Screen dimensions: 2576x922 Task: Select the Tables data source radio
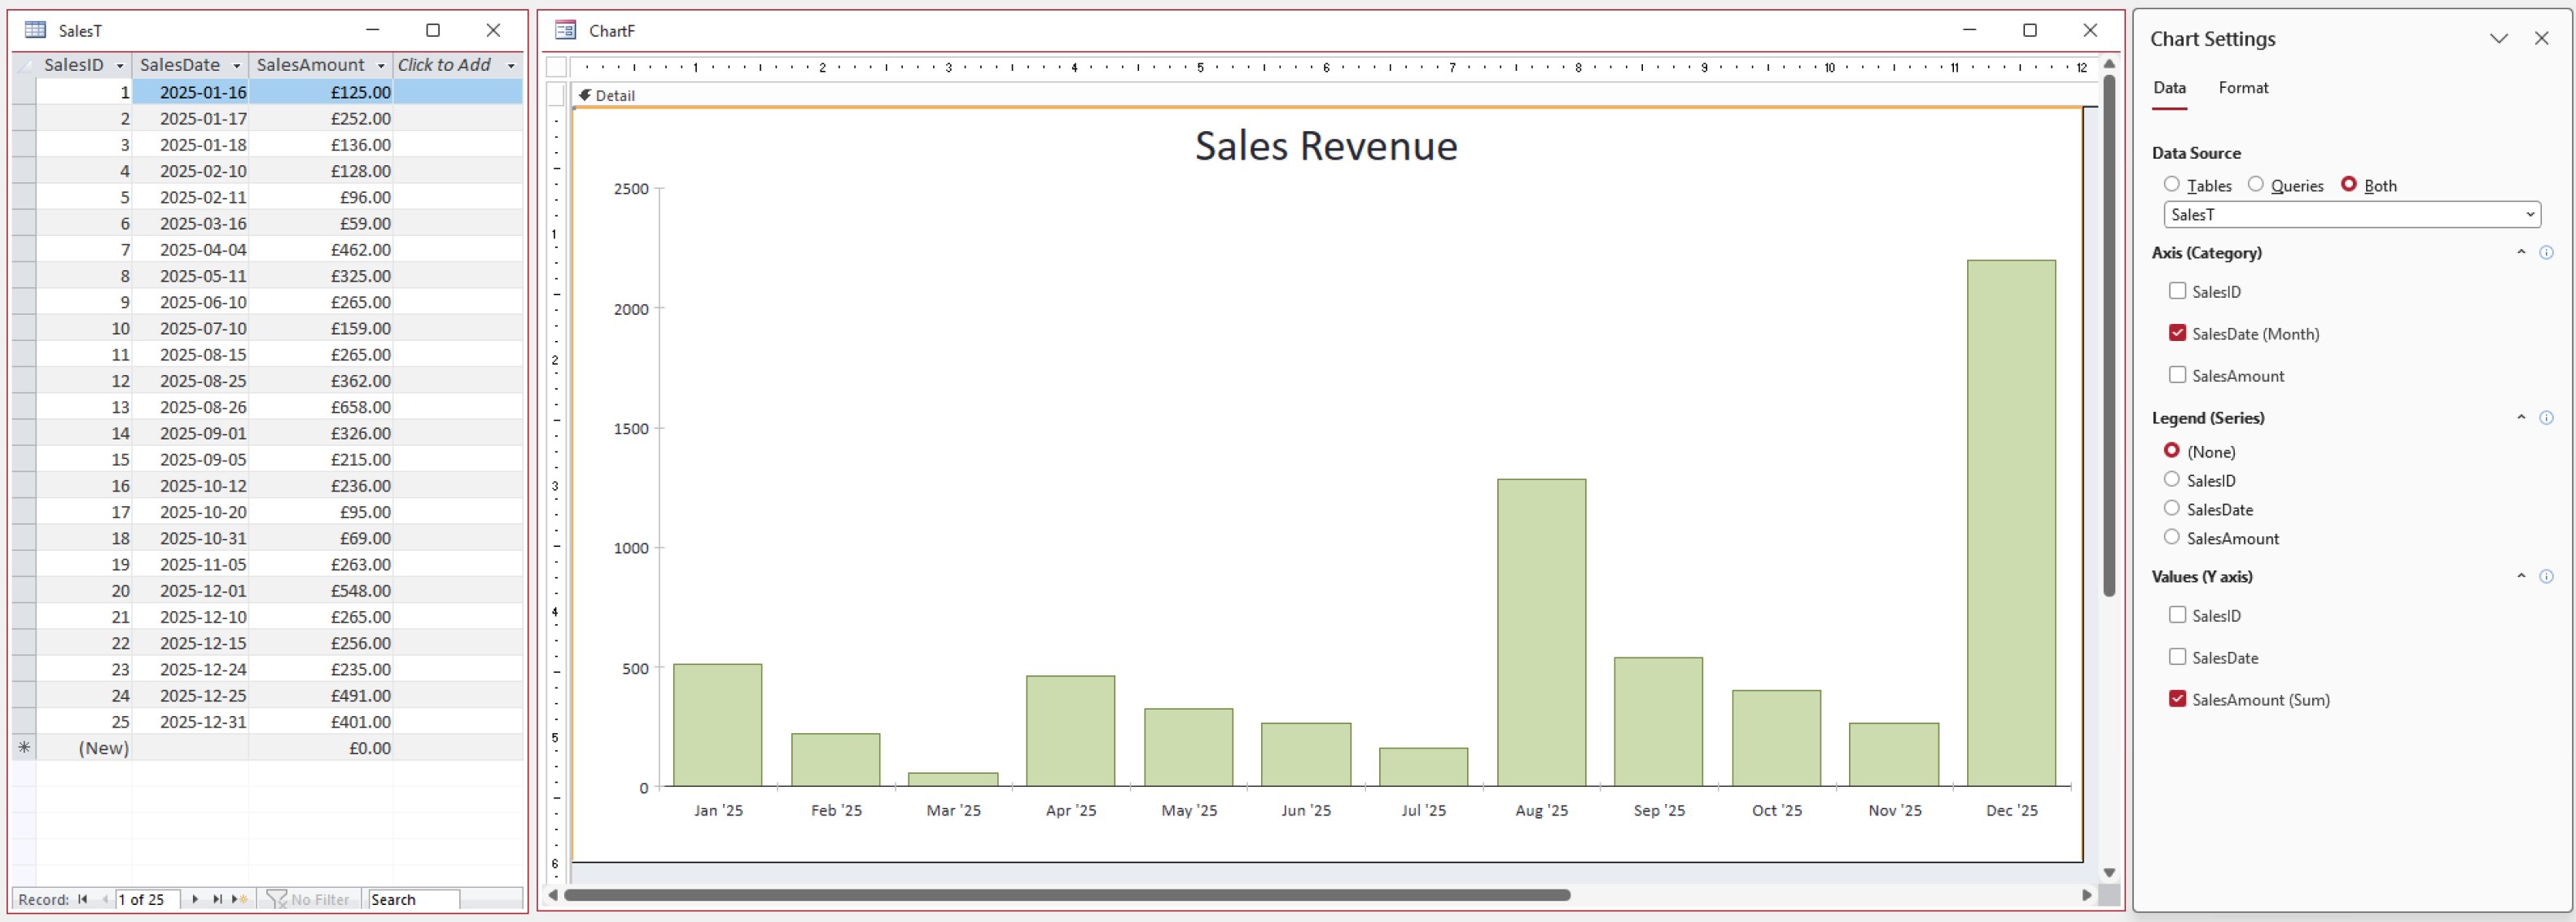coord(2171,185)
